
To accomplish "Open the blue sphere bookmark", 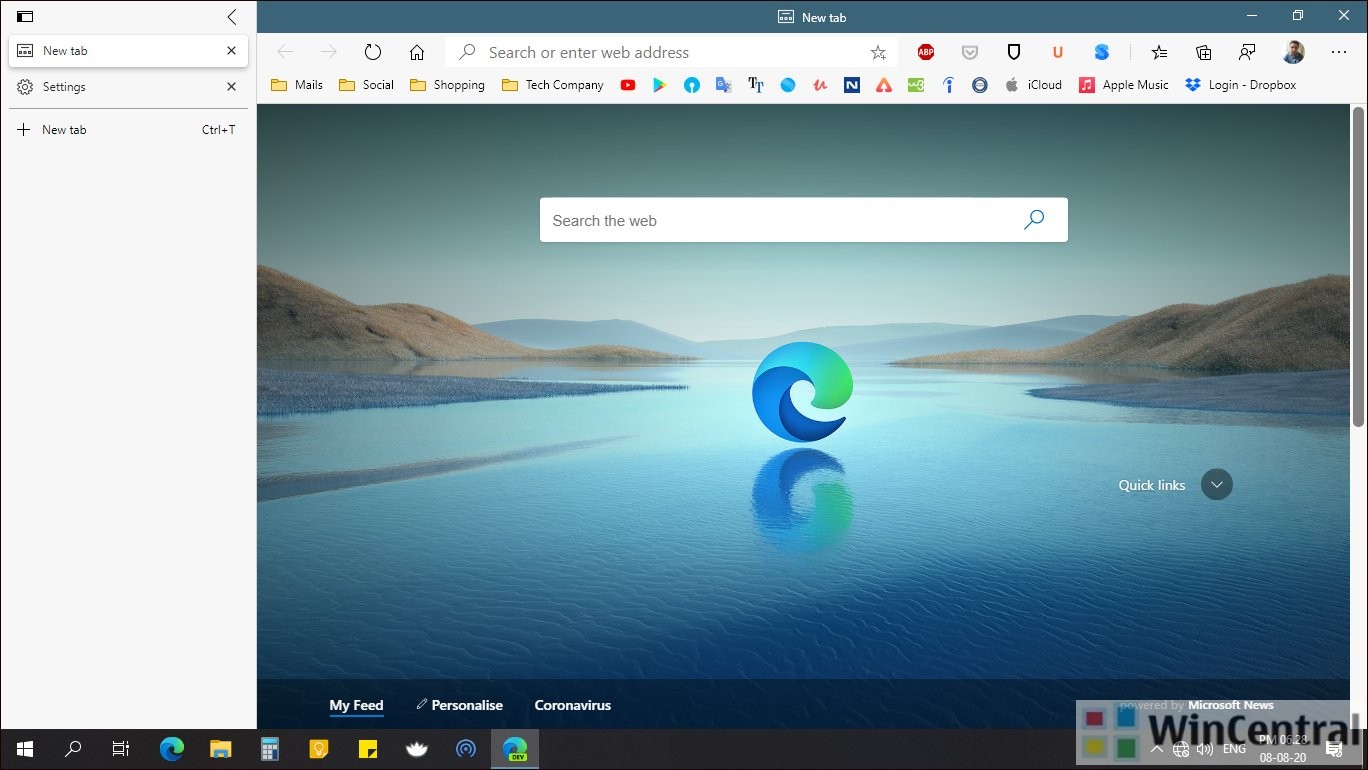I will (x=788, y=85).
